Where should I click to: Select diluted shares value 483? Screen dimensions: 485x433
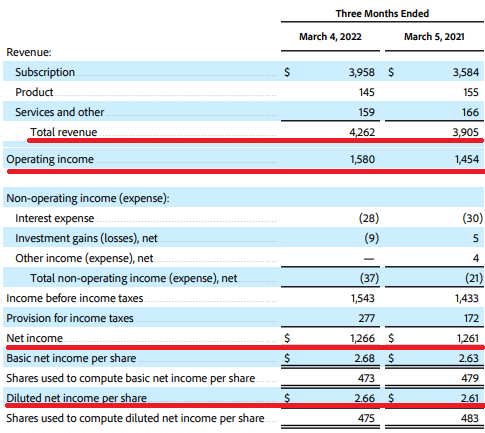pyautogui.click(x=471, y=418)
